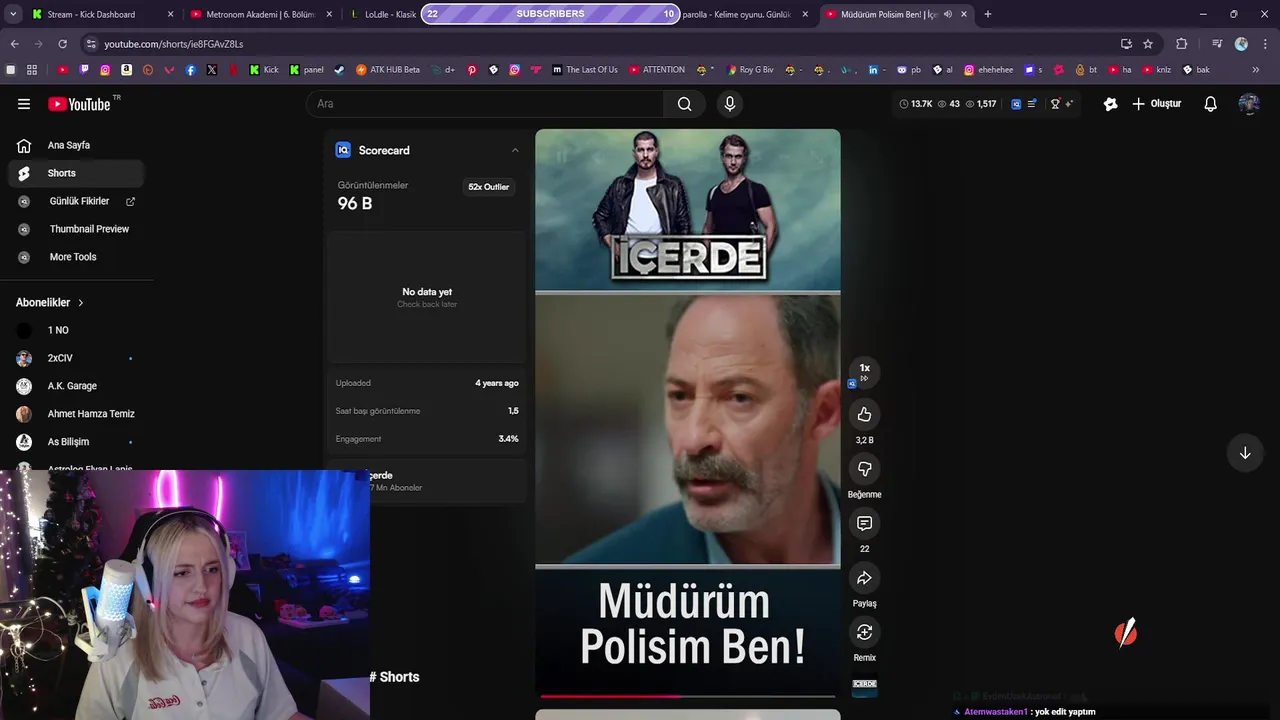
Task: Click the Oluştur create button
Action: click(1156, 104)
